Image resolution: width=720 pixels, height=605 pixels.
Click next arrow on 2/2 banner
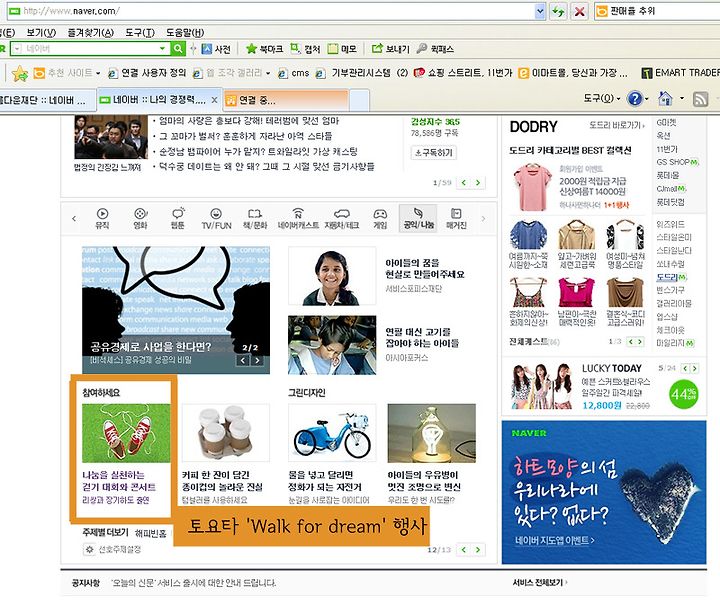tap(258, 361)
